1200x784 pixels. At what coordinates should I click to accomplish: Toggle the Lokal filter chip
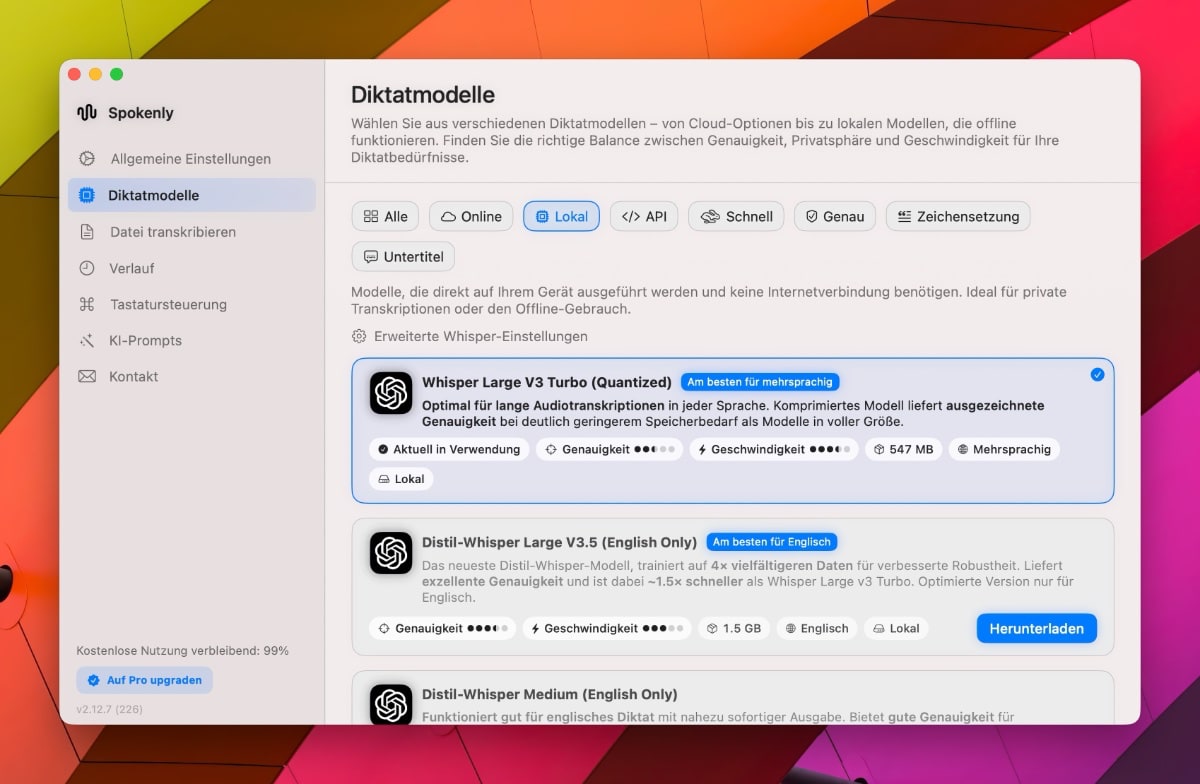tap(561, 217)
